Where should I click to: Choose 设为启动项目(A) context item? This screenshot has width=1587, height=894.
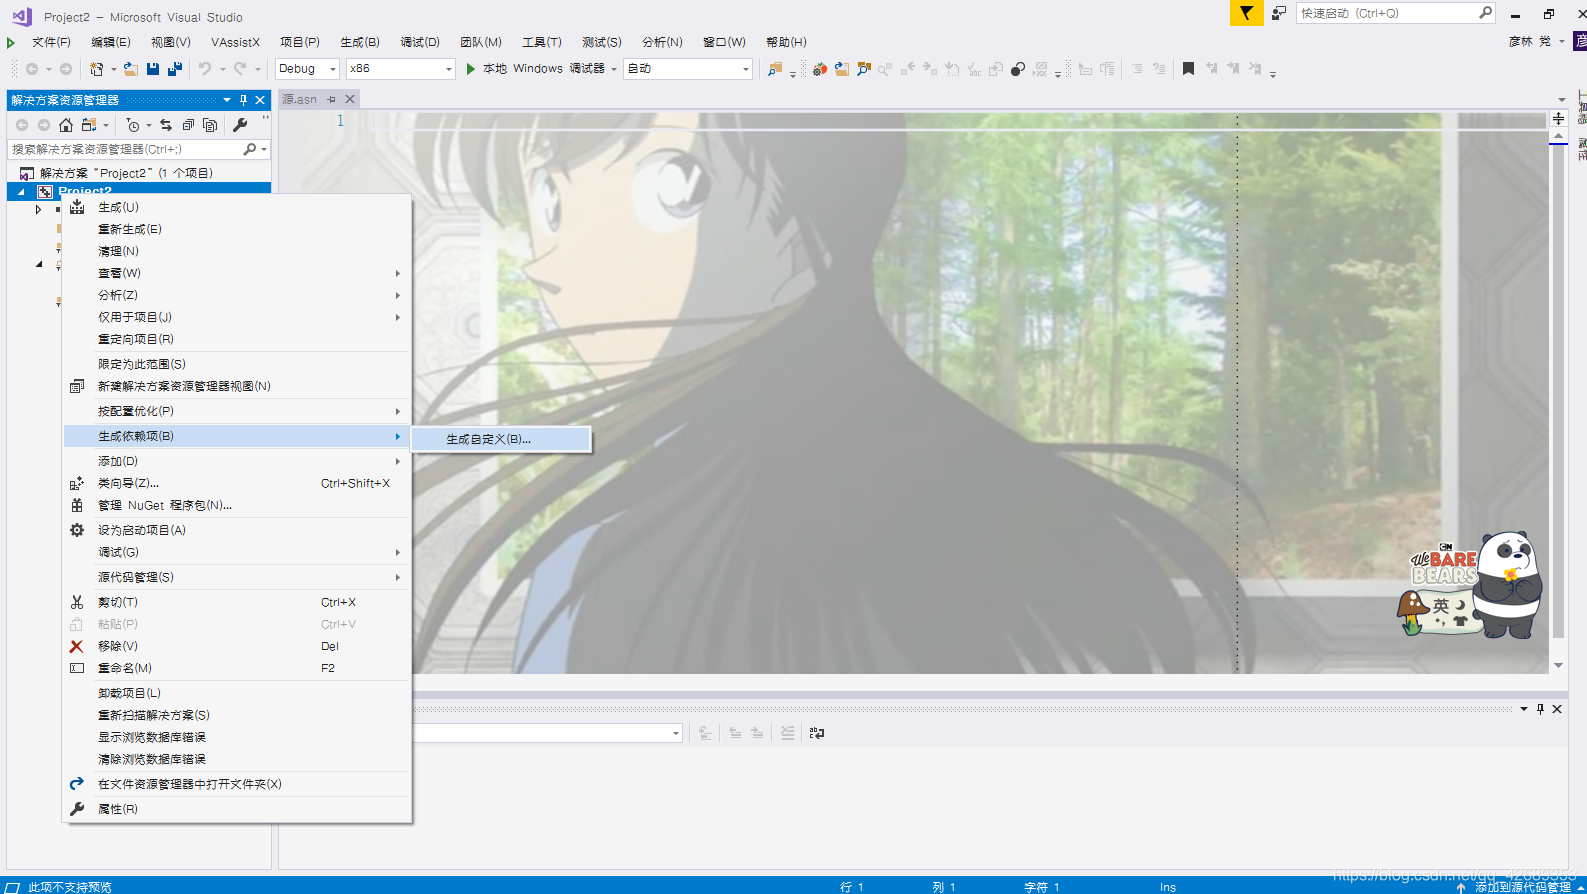click(237, 530)
